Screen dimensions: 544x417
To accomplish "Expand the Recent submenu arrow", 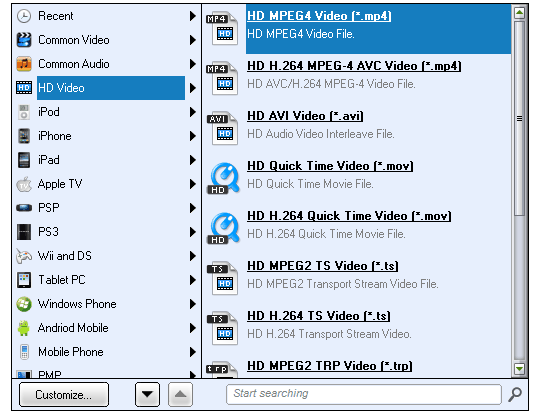I will (193, 16).
